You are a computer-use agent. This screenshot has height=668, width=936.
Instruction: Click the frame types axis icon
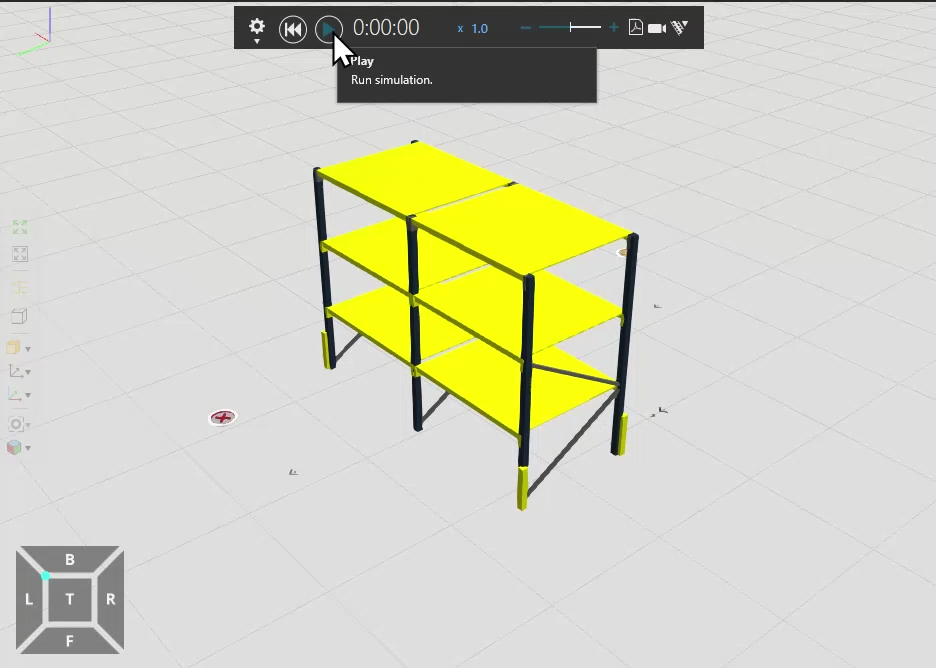click(x=15, y=371)
